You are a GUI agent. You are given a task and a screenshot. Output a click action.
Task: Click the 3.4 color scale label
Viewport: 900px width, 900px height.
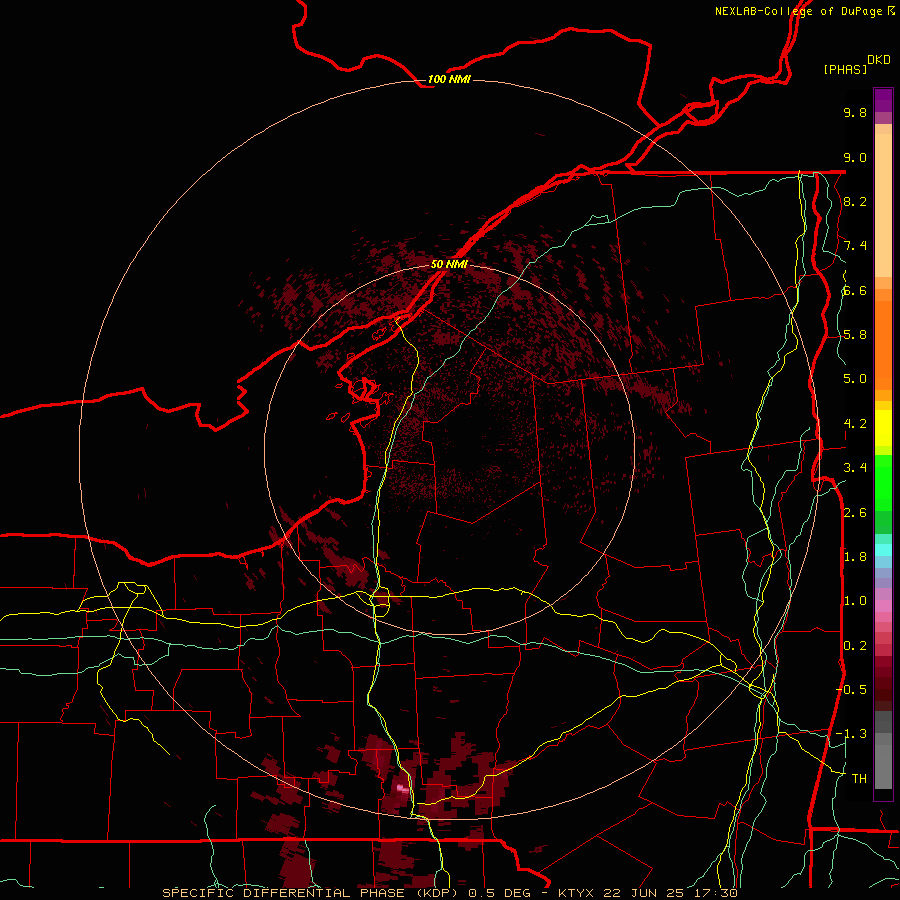[855, 468]
